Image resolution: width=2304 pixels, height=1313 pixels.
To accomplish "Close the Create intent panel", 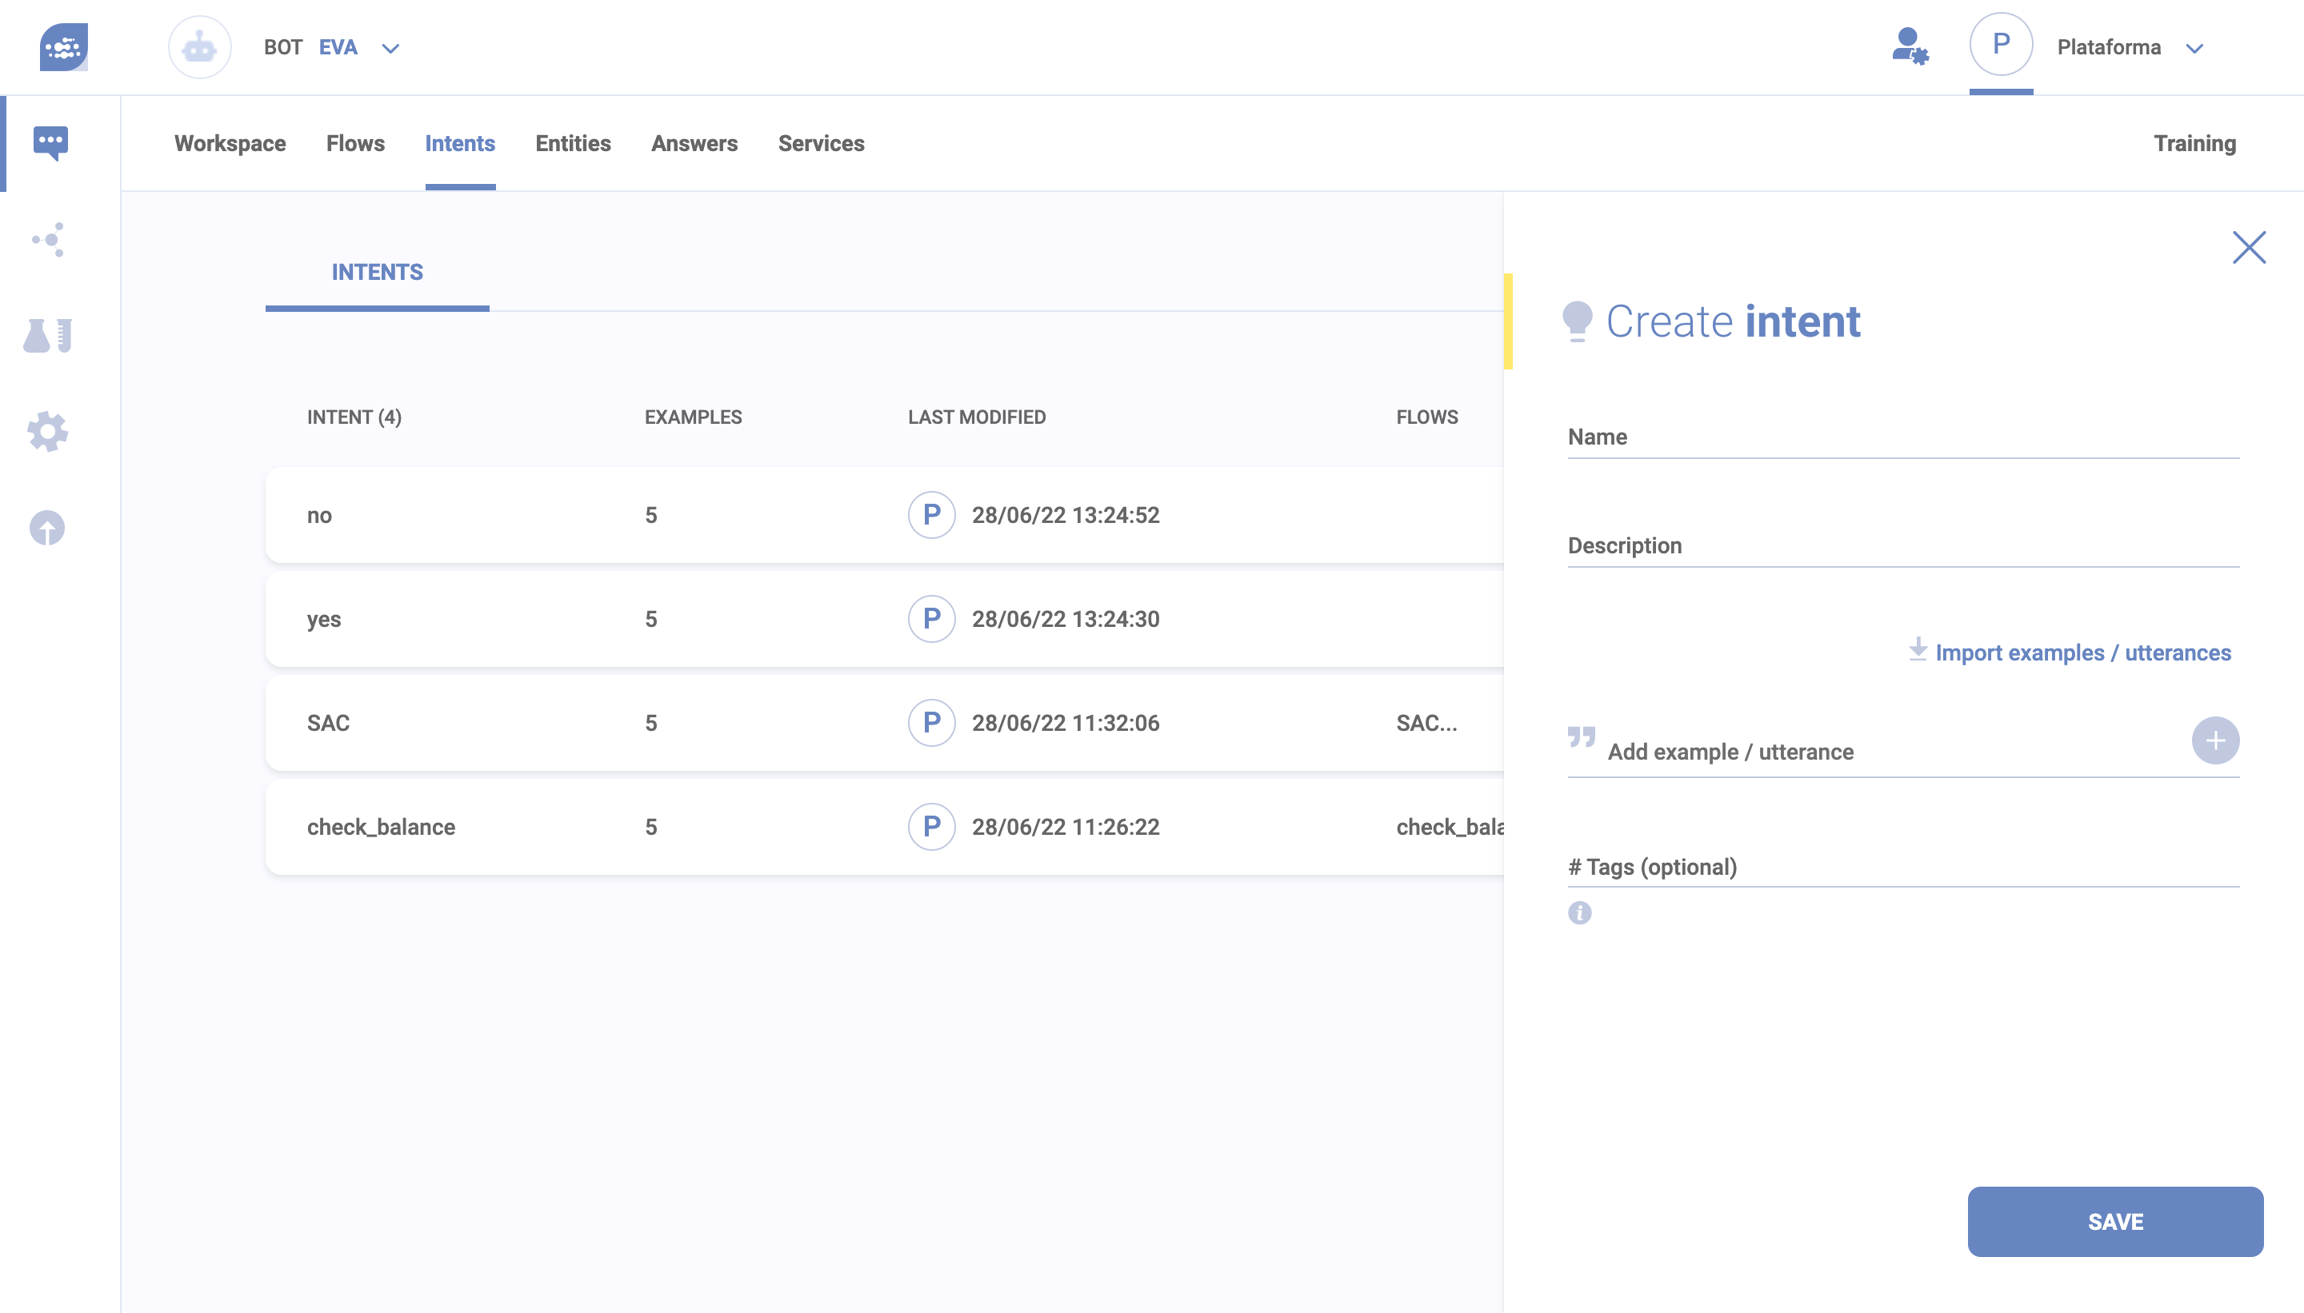I will [x=2249, y=247].
